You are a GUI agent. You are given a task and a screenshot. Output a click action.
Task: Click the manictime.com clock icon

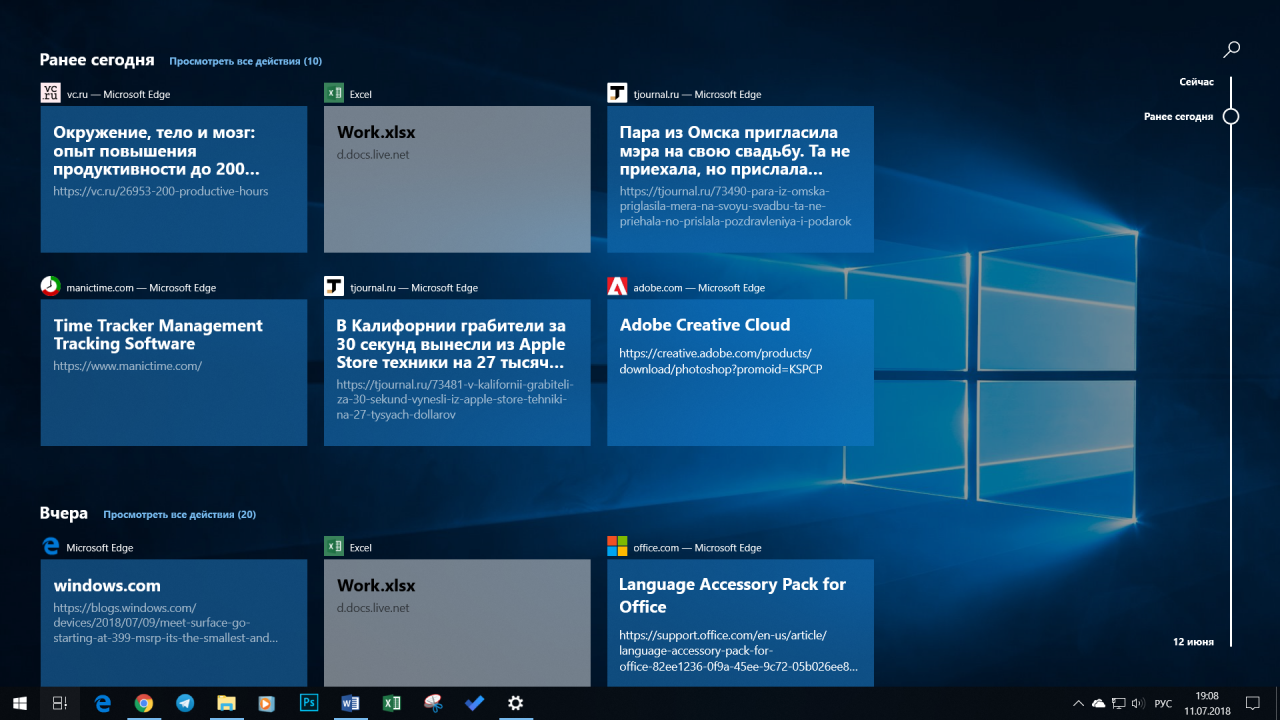(x=50, y=287)
